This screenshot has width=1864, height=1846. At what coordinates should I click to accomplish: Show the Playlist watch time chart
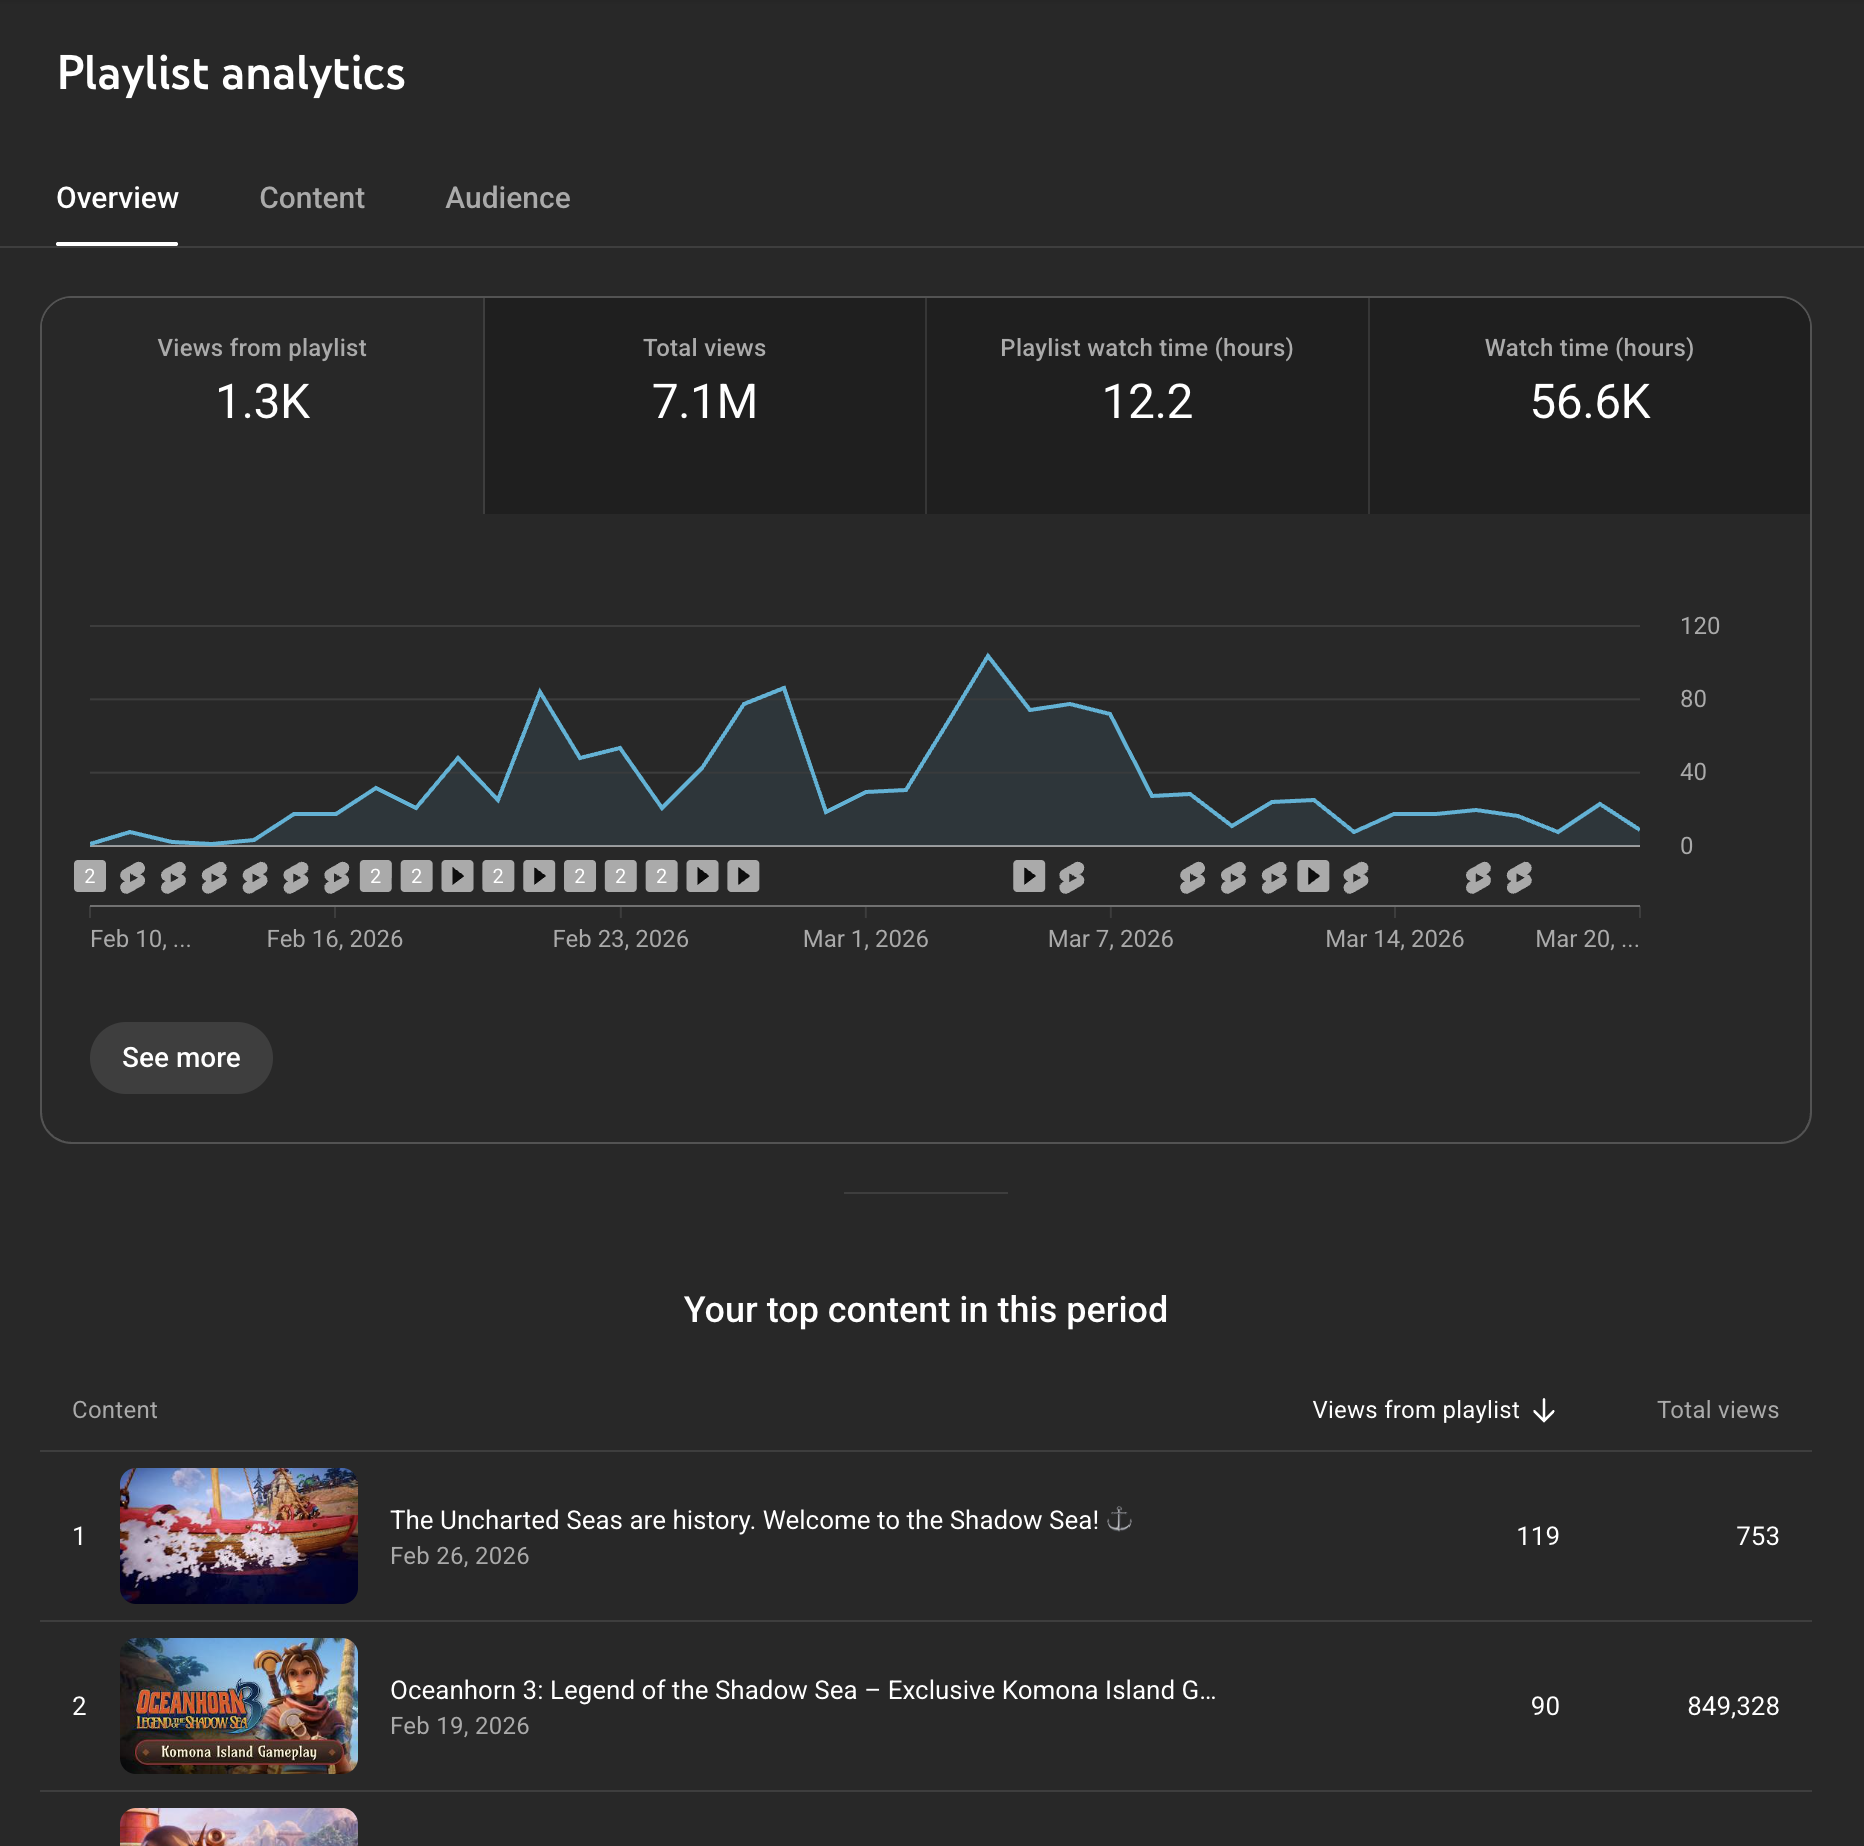tap(1147, 400)
